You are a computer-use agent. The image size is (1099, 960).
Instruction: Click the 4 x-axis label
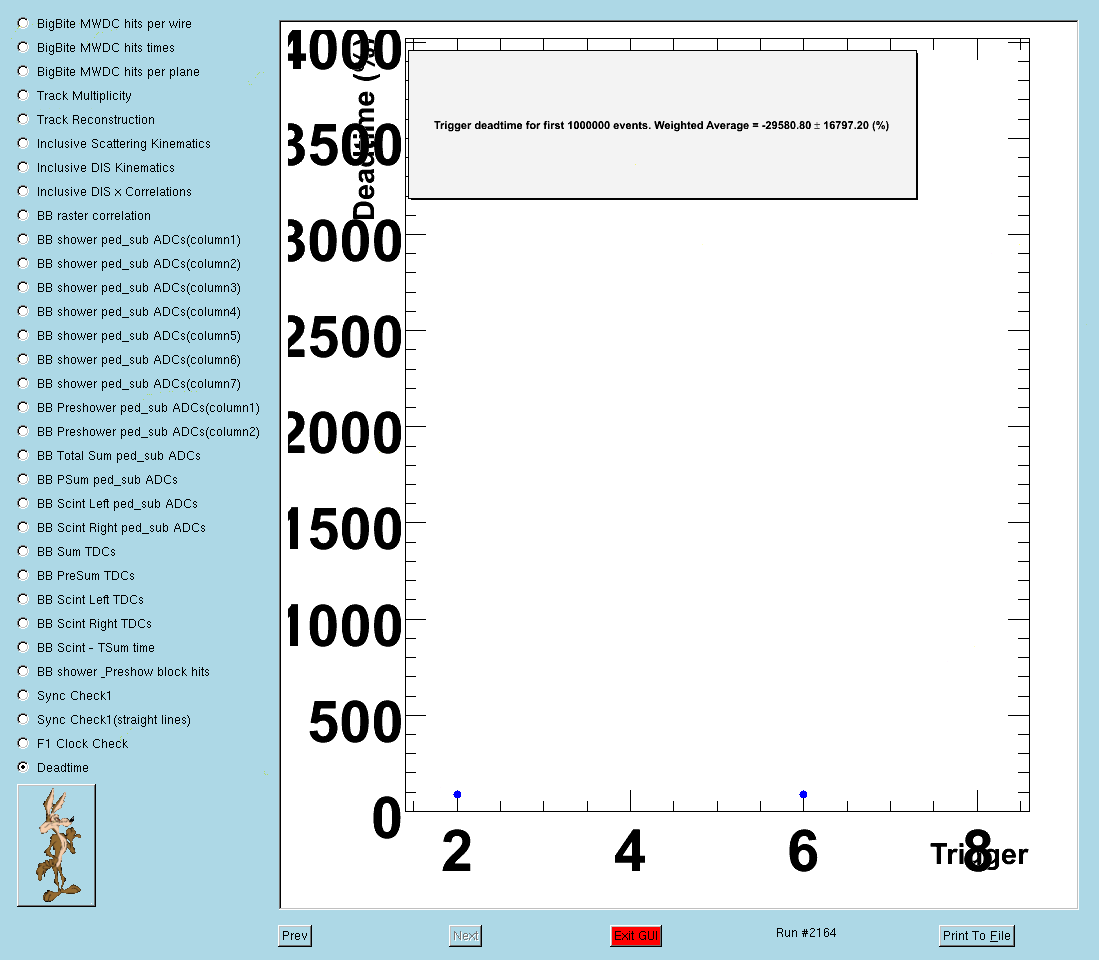tap(629, 851)
